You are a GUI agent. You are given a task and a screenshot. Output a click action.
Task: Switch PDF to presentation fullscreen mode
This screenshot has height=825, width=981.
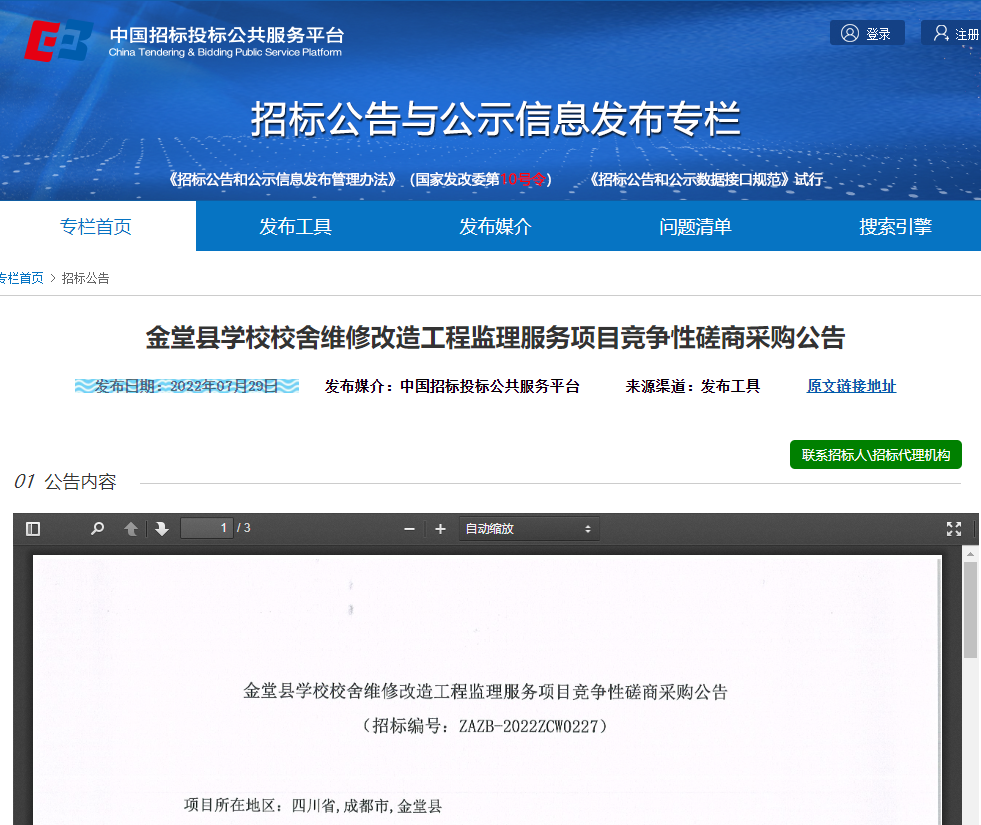pos(953,529)
